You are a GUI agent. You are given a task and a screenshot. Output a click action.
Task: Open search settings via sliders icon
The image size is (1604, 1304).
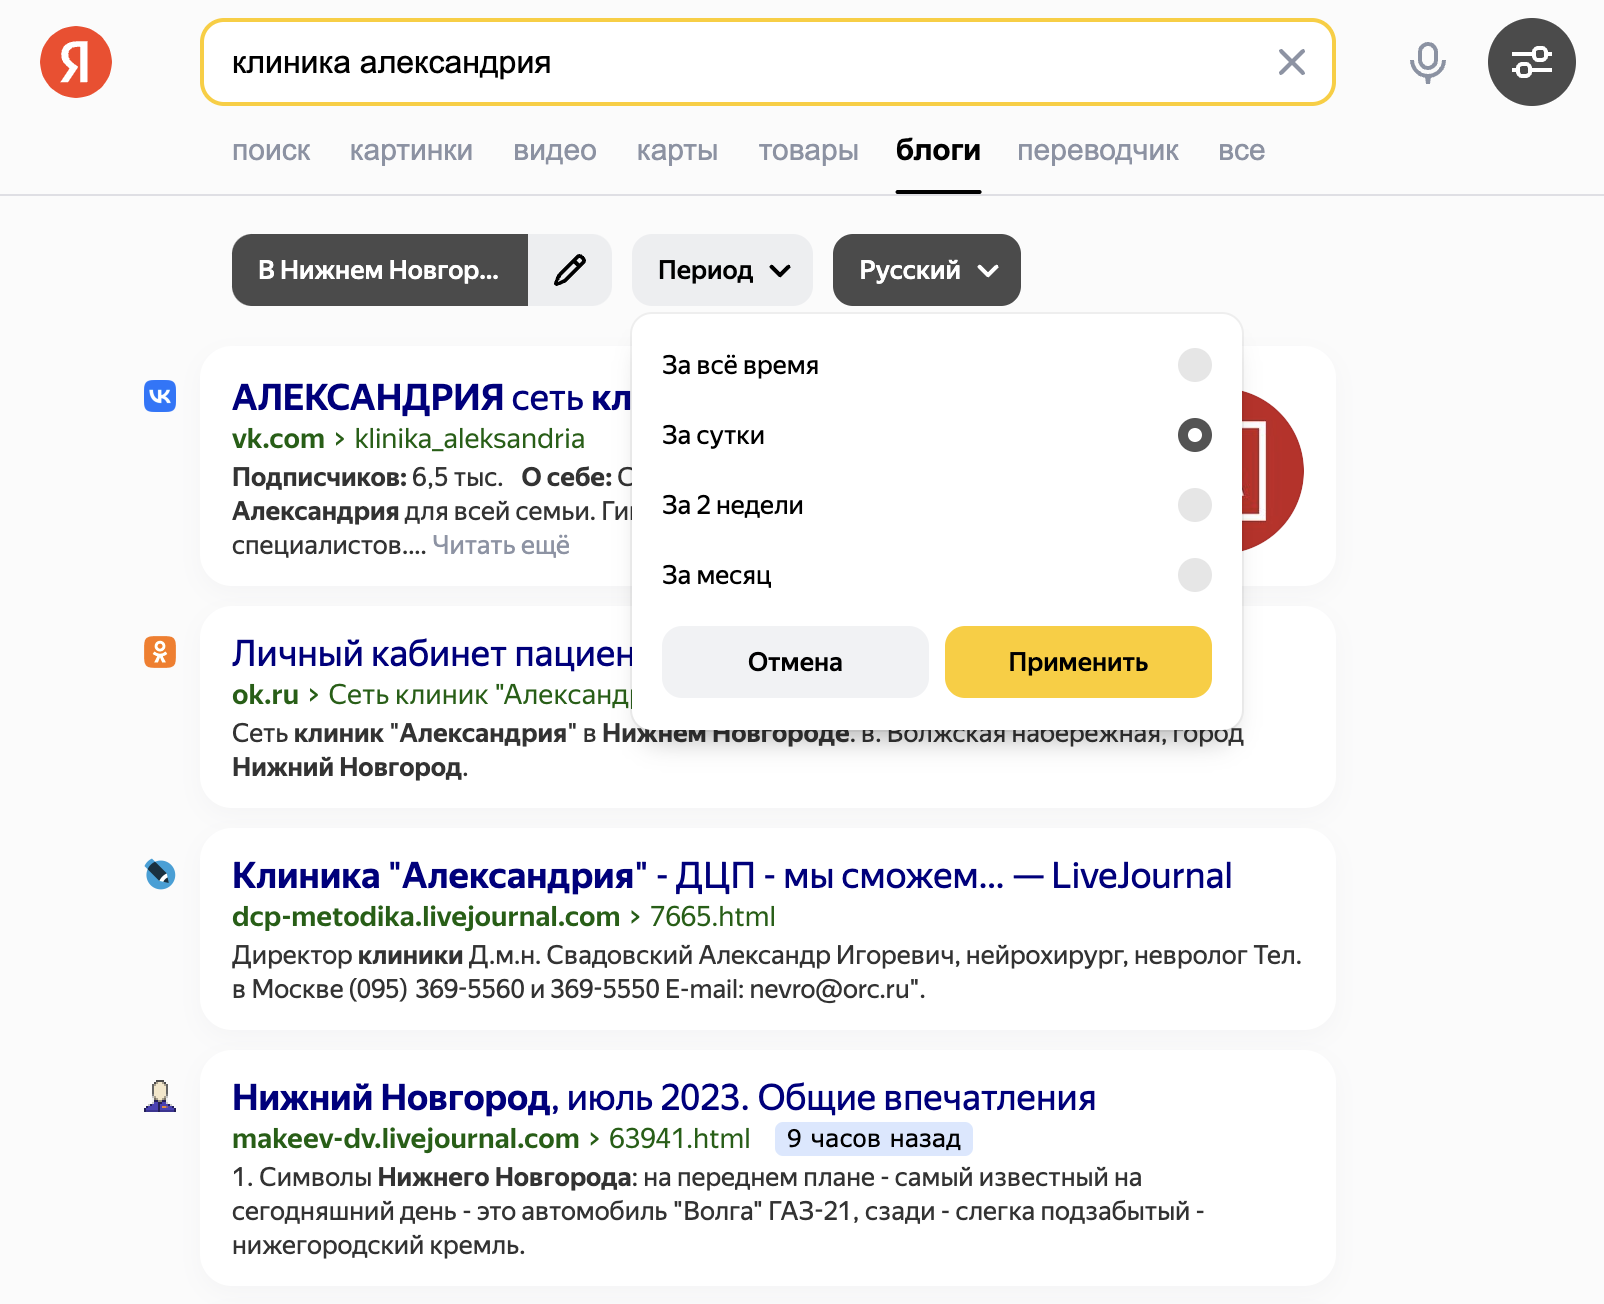(x=1531, y=62)
